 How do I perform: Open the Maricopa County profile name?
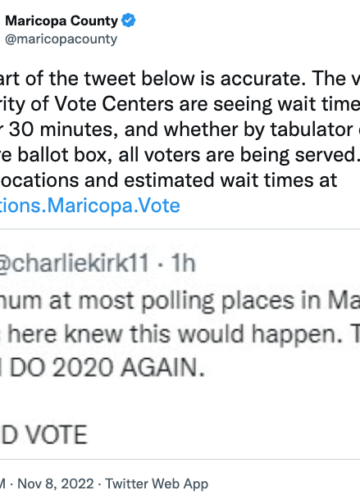coord(62,21)
